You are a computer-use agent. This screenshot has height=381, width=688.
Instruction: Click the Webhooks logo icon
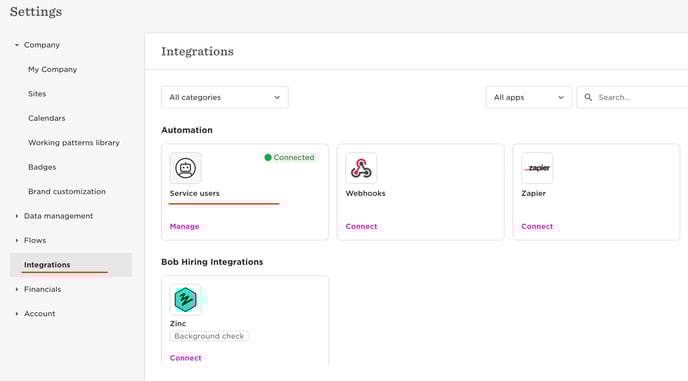(x=361, y=168)
